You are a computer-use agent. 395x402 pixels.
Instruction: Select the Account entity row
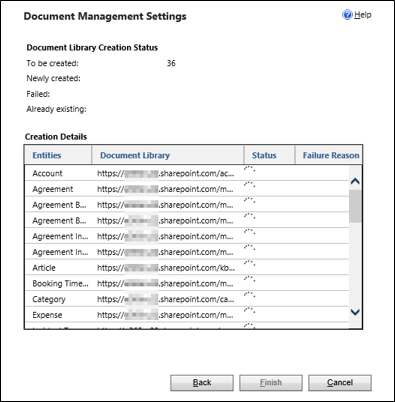tap(187, 173)
